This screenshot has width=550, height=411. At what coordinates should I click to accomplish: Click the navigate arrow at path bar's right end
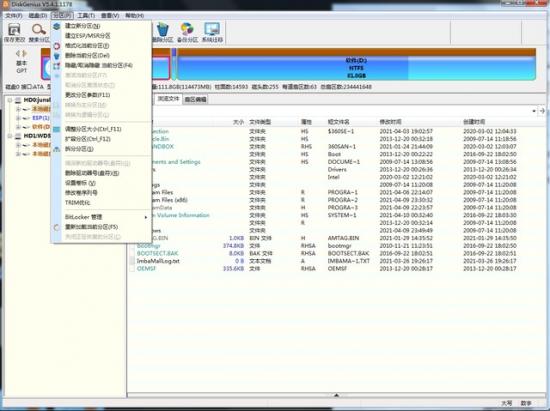coord(542,111)
